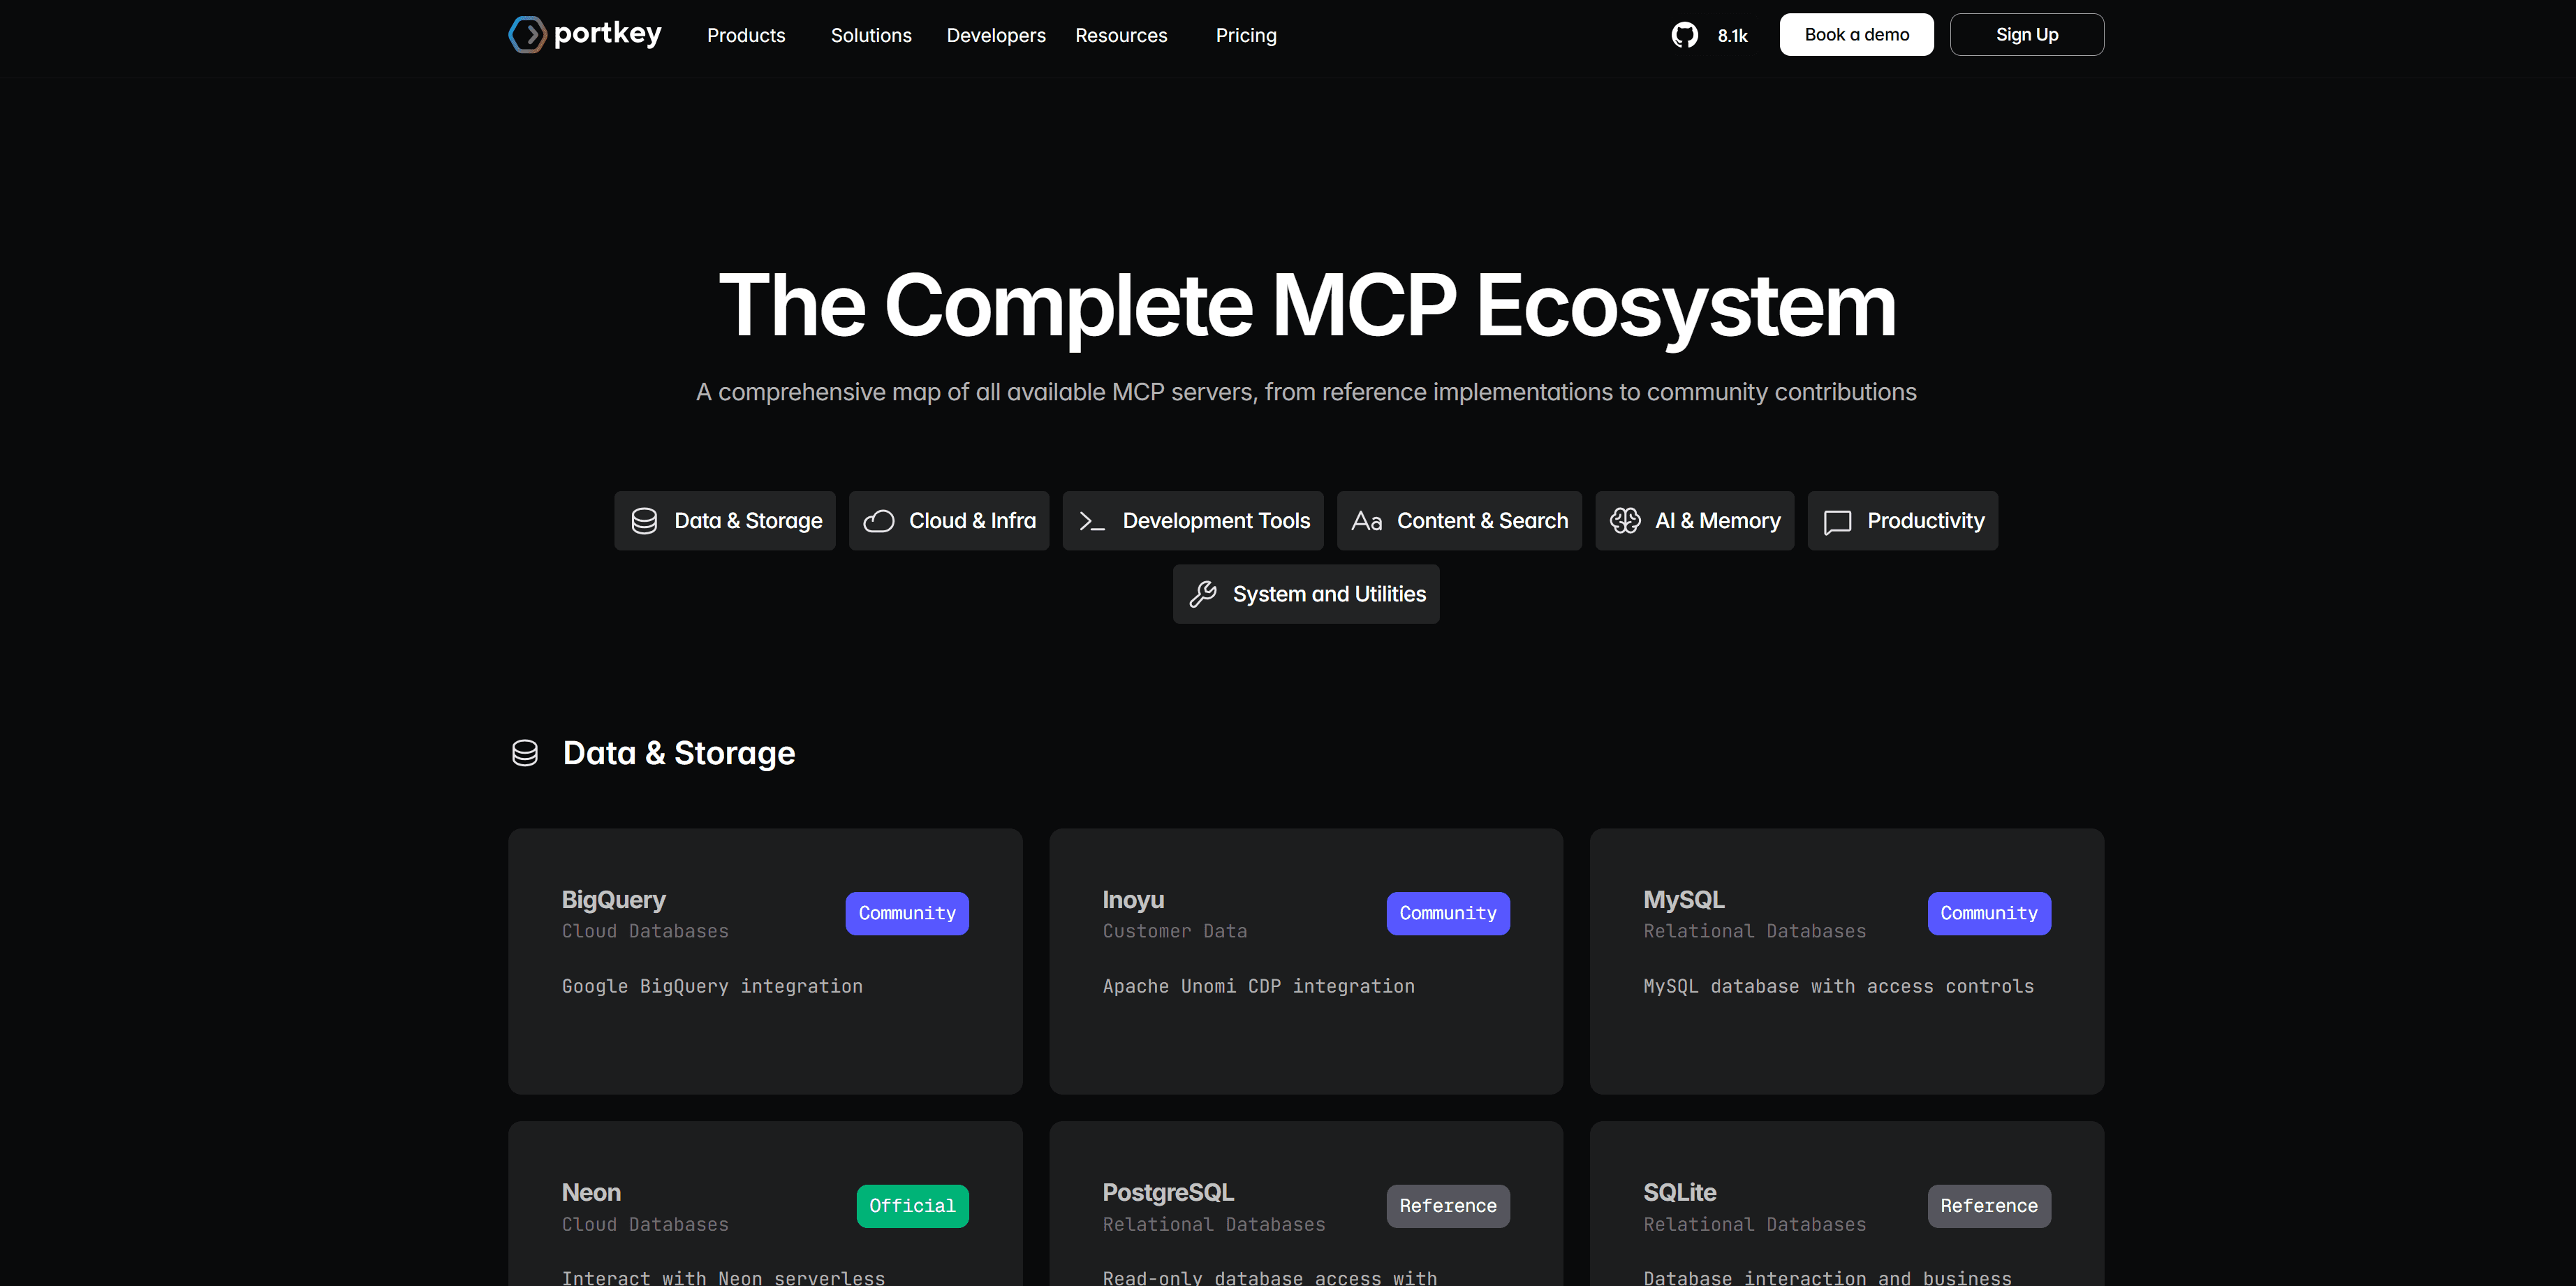Click the Portkey logo icon
Screen dimensions: 2576x1286
pos(527,34)
